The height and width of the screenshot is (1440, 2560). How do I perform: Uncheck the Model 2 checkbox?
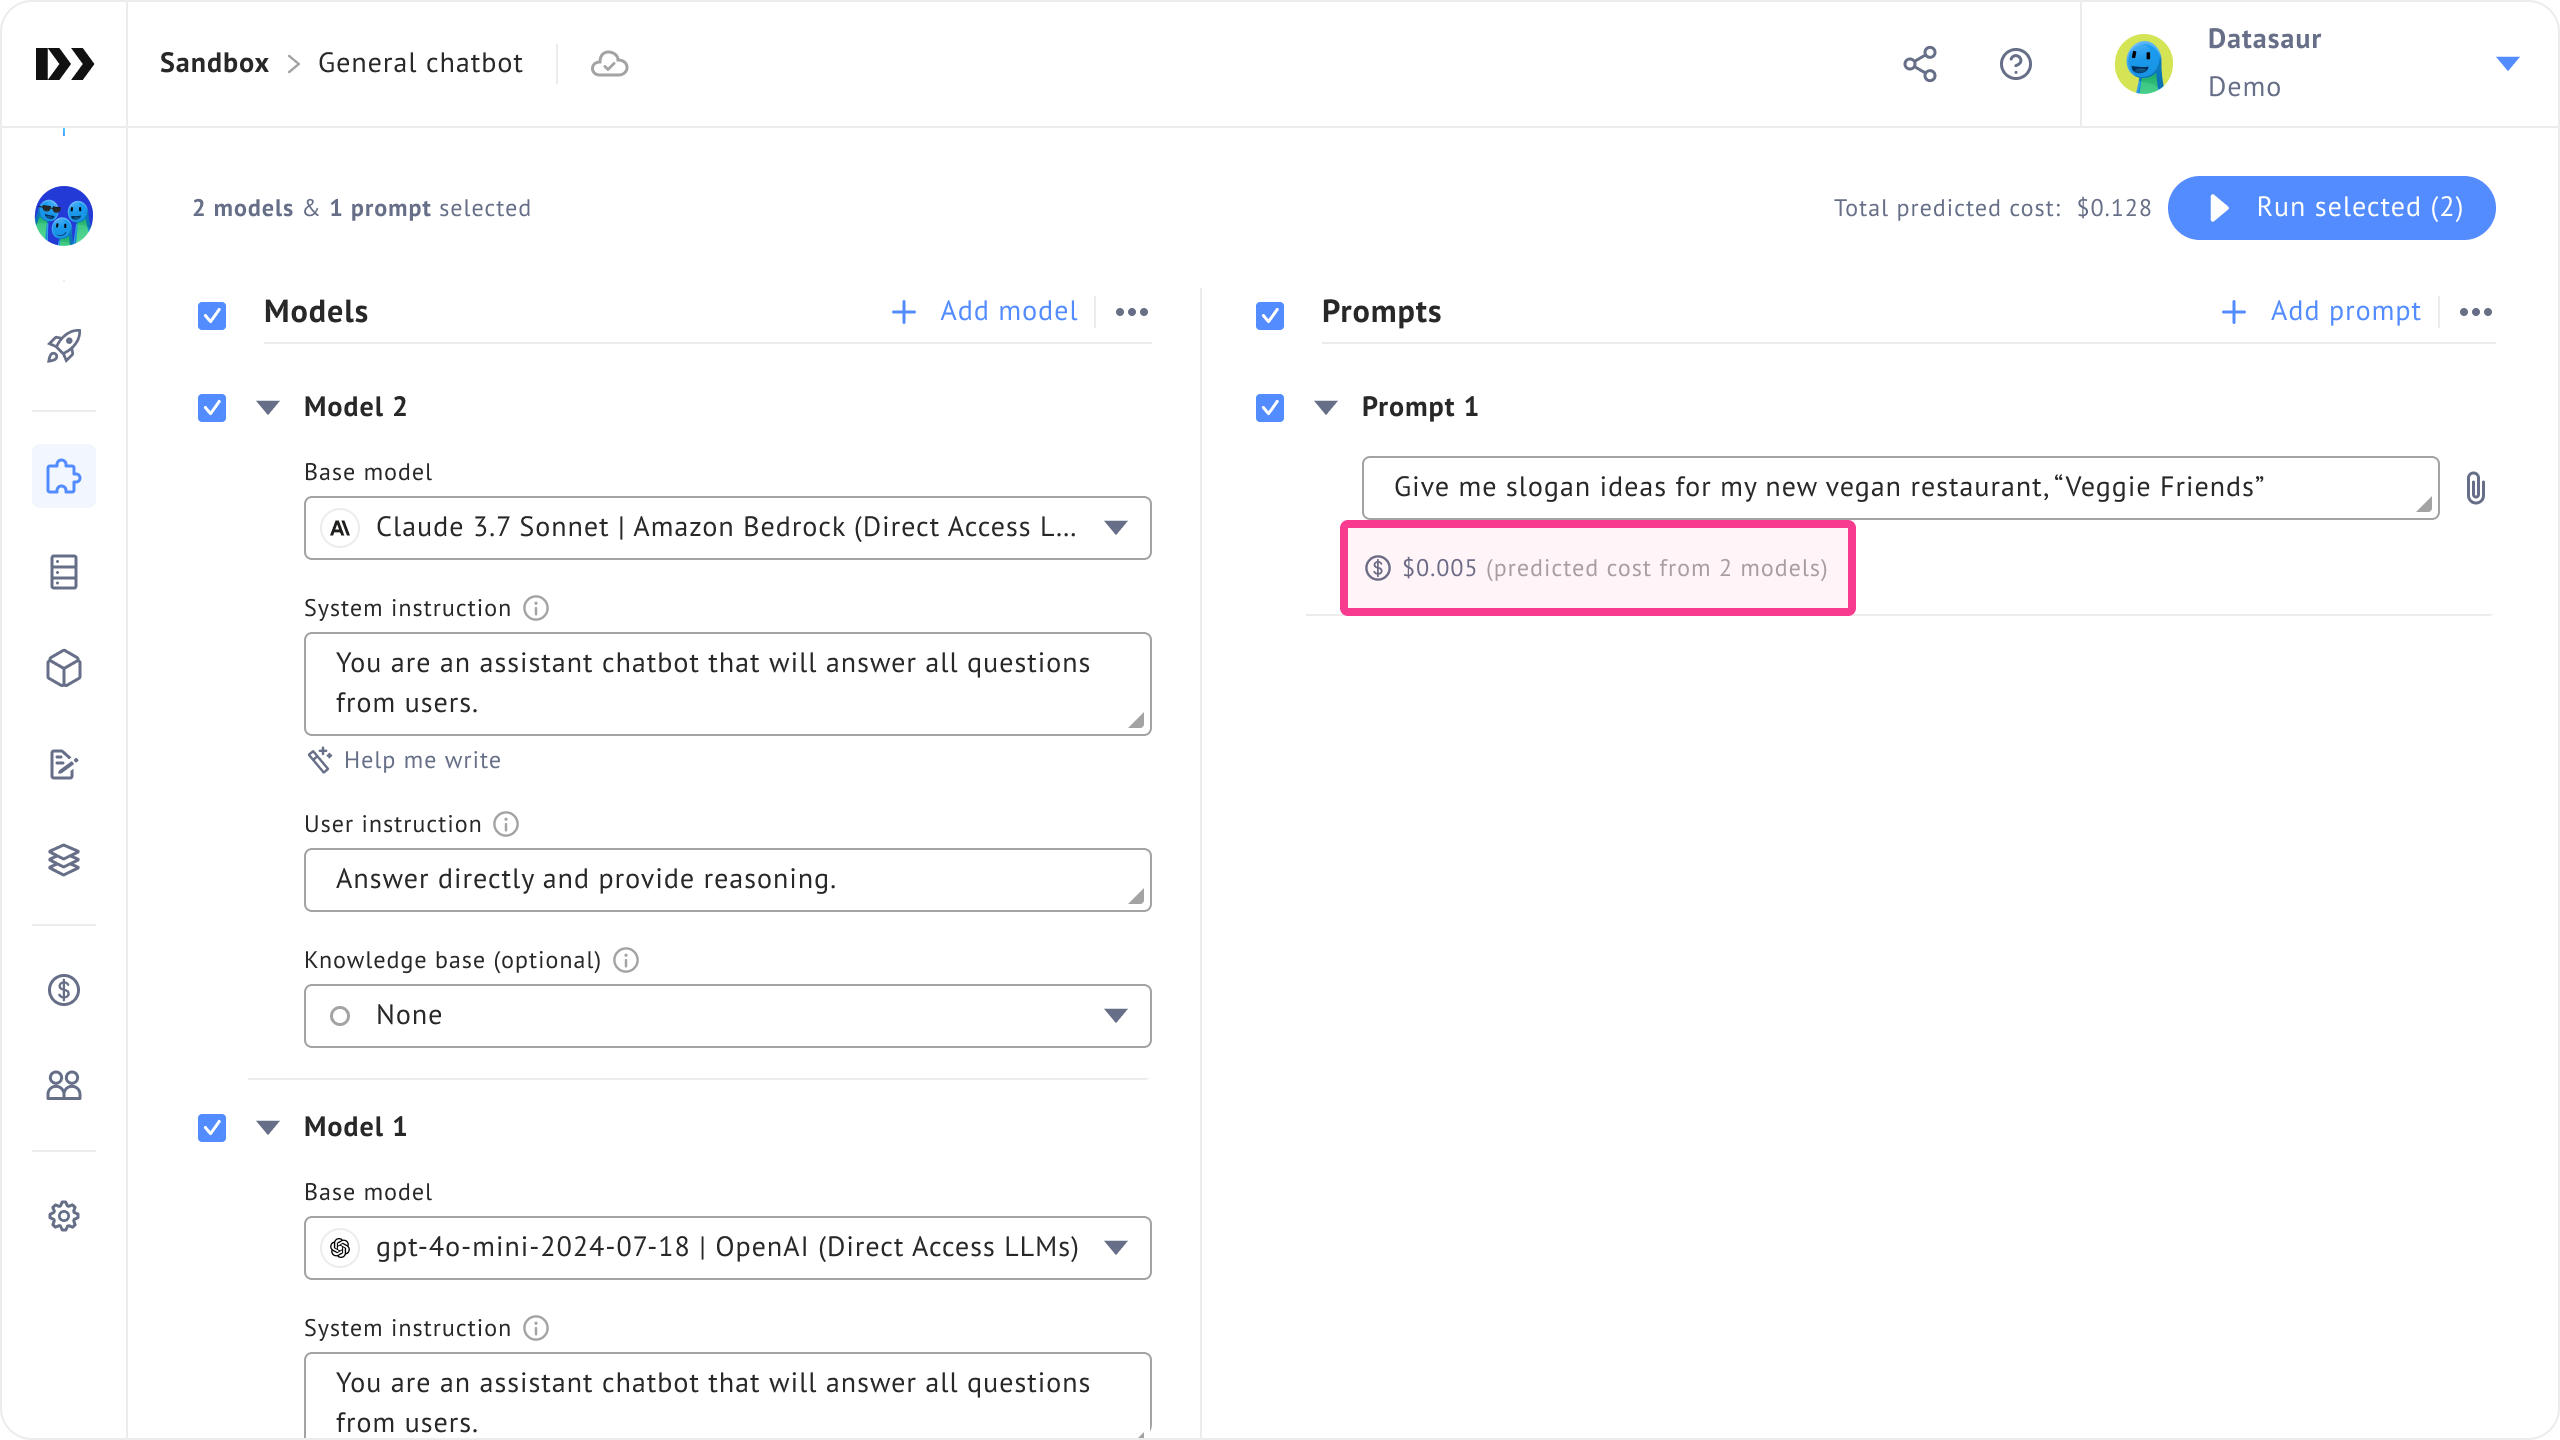tap(212, 408)
